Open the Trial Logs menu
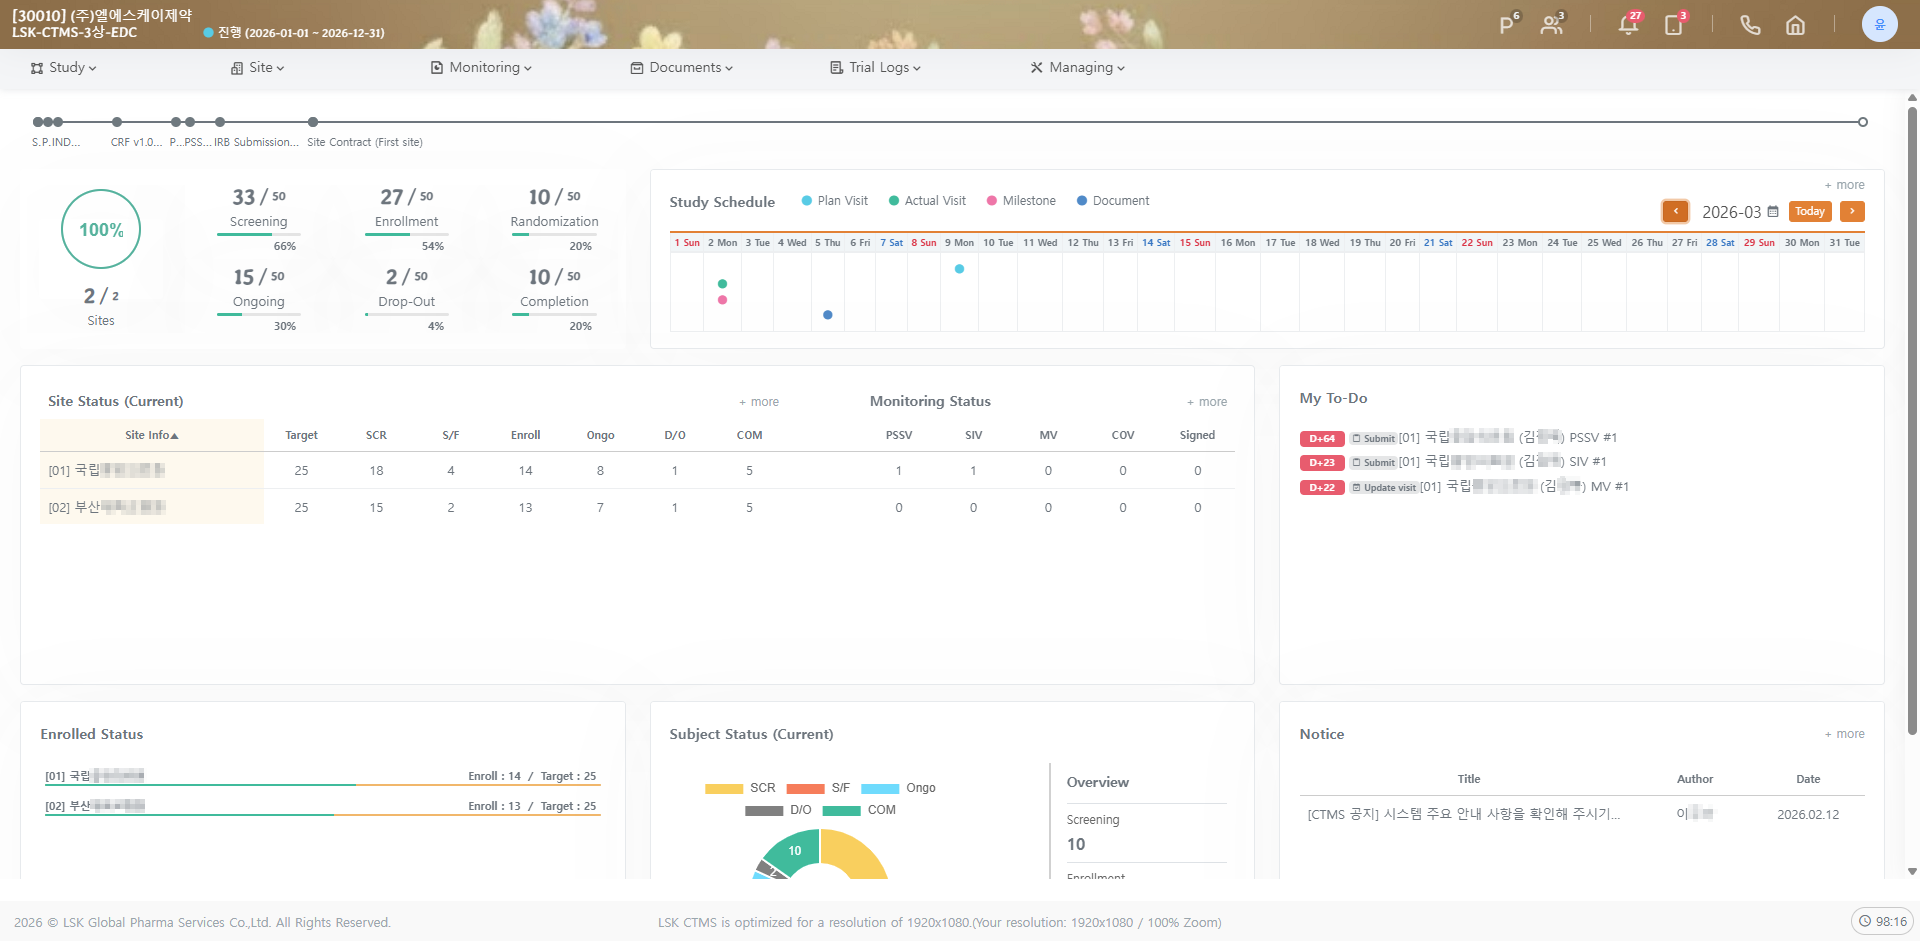This screenshot has width=1920, height=945. click(x=875, y=67)
